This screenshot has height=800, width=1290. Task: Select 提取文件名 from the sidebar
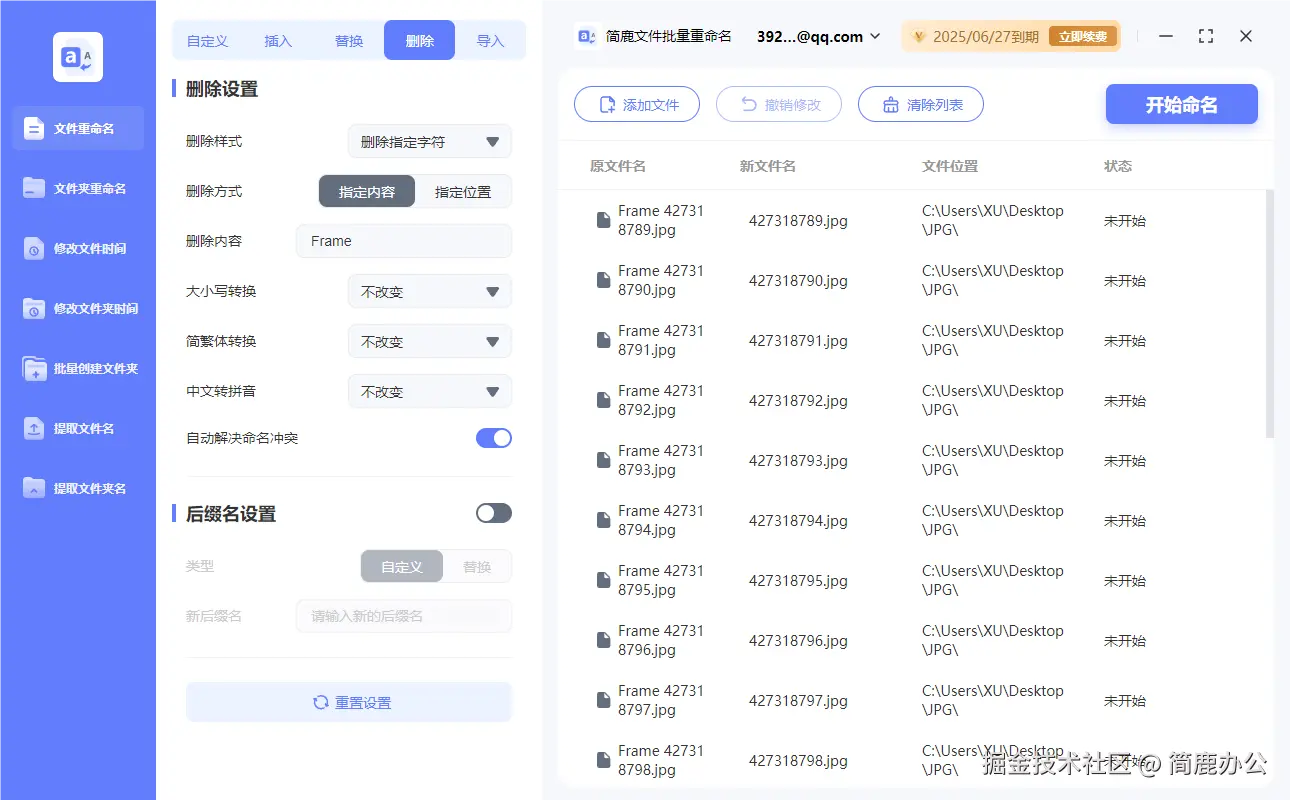click(77, 428)
